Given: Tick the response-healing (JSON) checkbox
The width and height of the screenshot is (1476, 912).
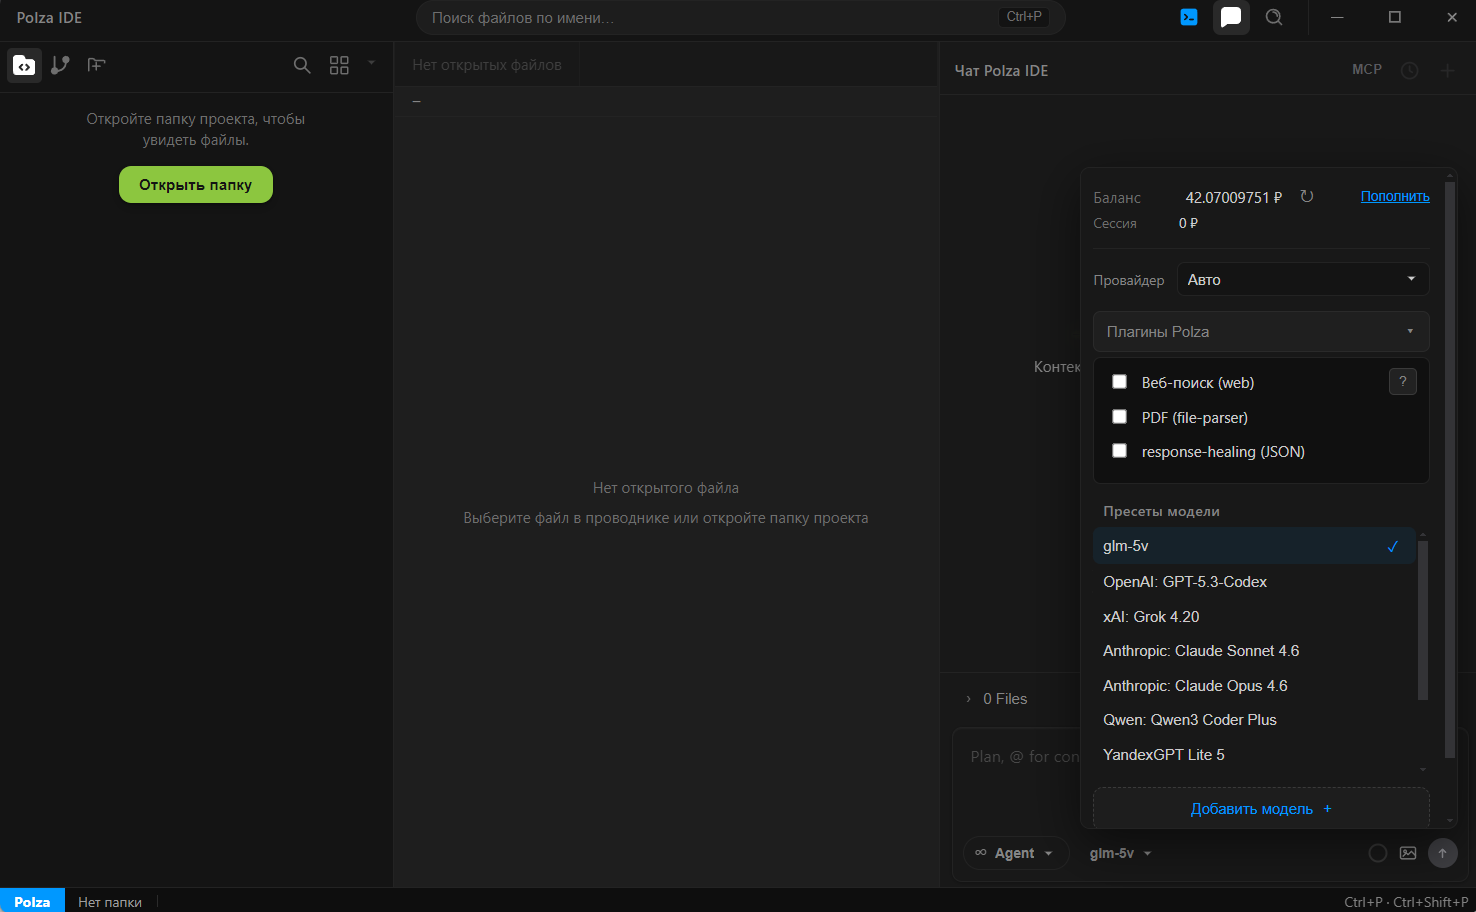Looking at the screenshot, I should (x=1120, y=451).
